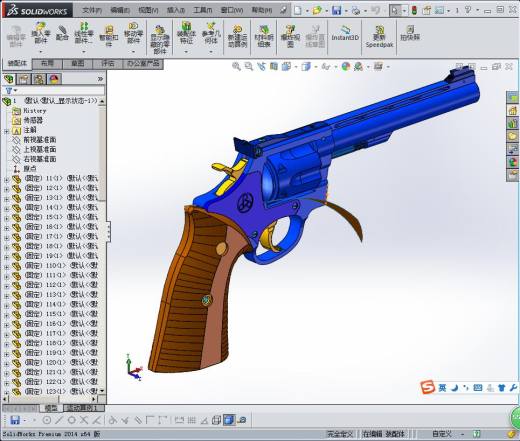Image resolution: width=520 pixels, height=441 pixels.
Task: Open dropdown arrow under Reference Geometry (参考几何体)
Action: click(211, 52)
